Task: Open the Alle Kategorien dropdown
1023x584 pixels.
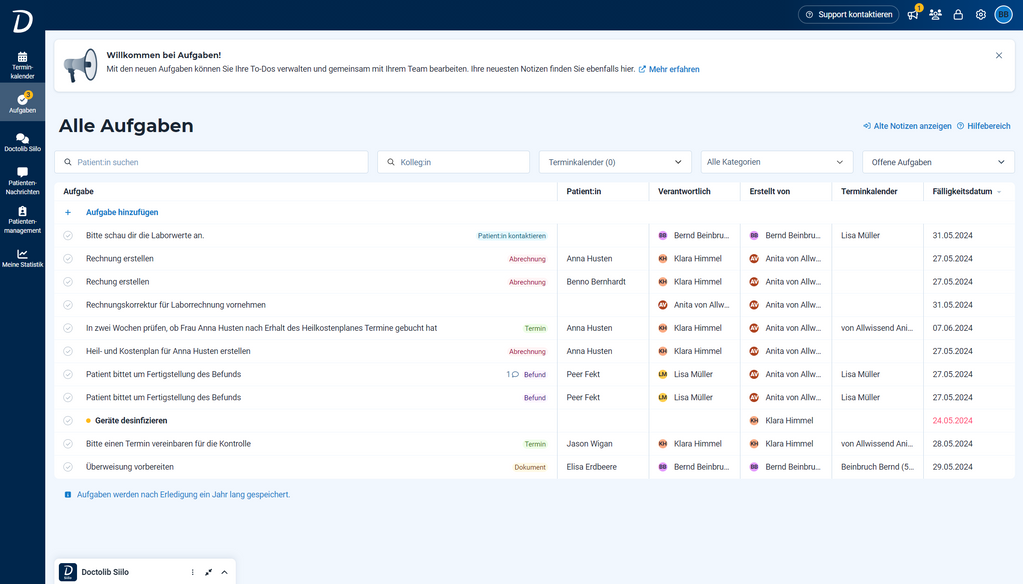Action: tap(776, 161)
